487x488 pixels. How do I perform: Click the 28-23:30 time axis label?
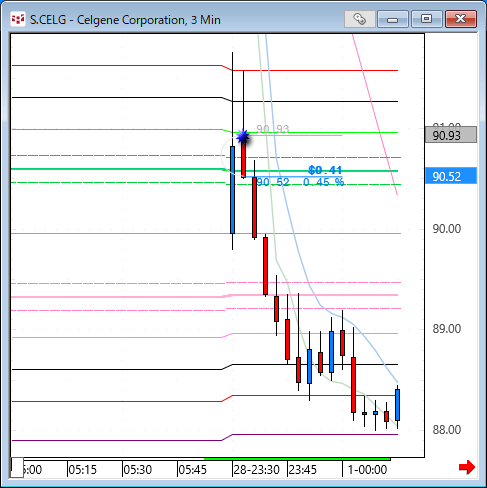tap(256, 470)
